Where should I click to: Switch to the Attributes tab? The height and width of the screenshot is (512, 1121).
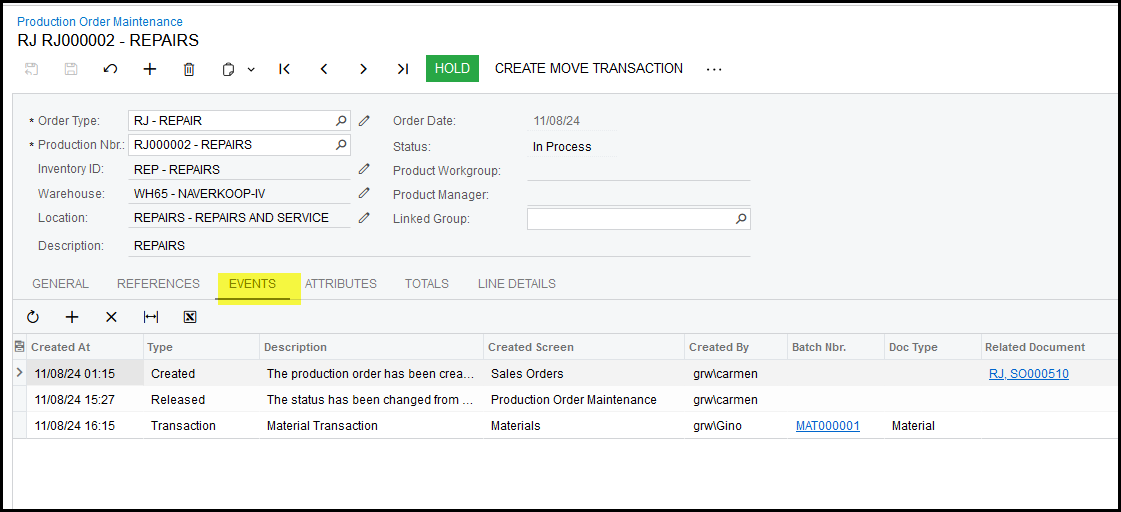pyautogui.click(x=340, y=284)
